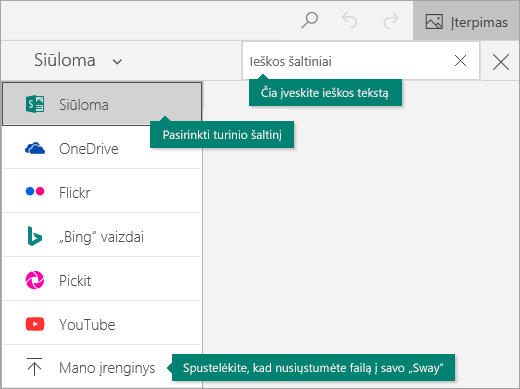Click the chevron next to Siūloma heading
The image size is (520, 389).
117,62
